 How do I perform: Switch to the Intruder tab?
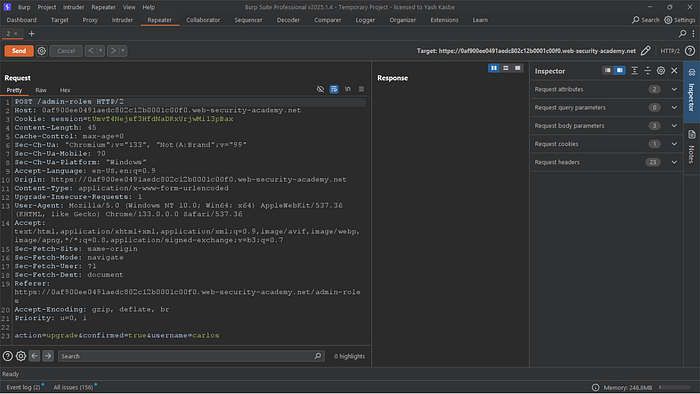[x=122, y=20]
